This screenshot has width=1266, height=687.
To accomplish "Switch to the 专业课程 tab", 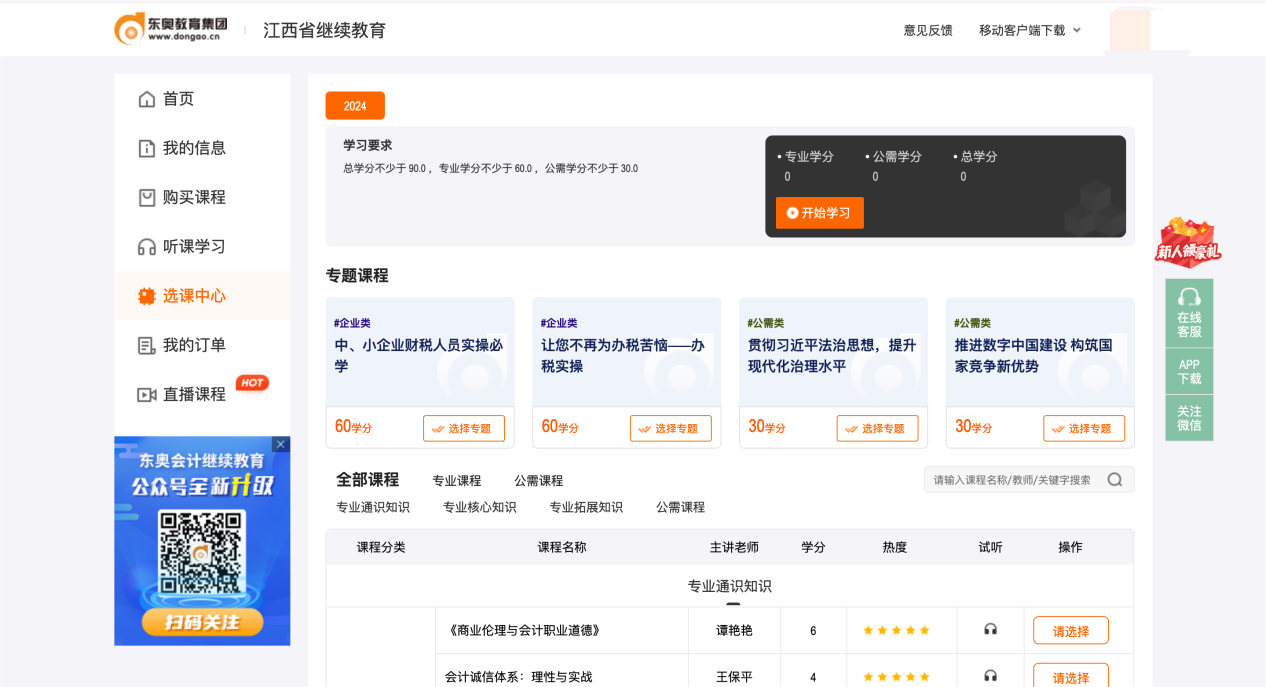I will coord(456,481).
